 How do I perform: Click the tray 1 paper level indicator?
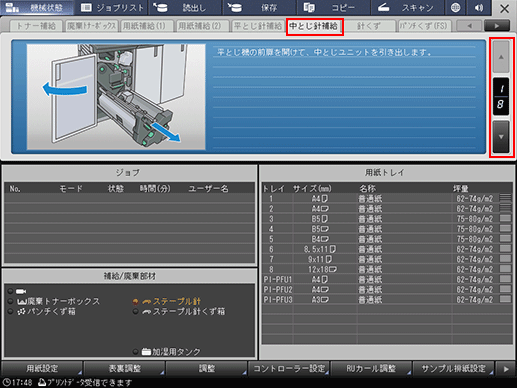coord(505,198)
